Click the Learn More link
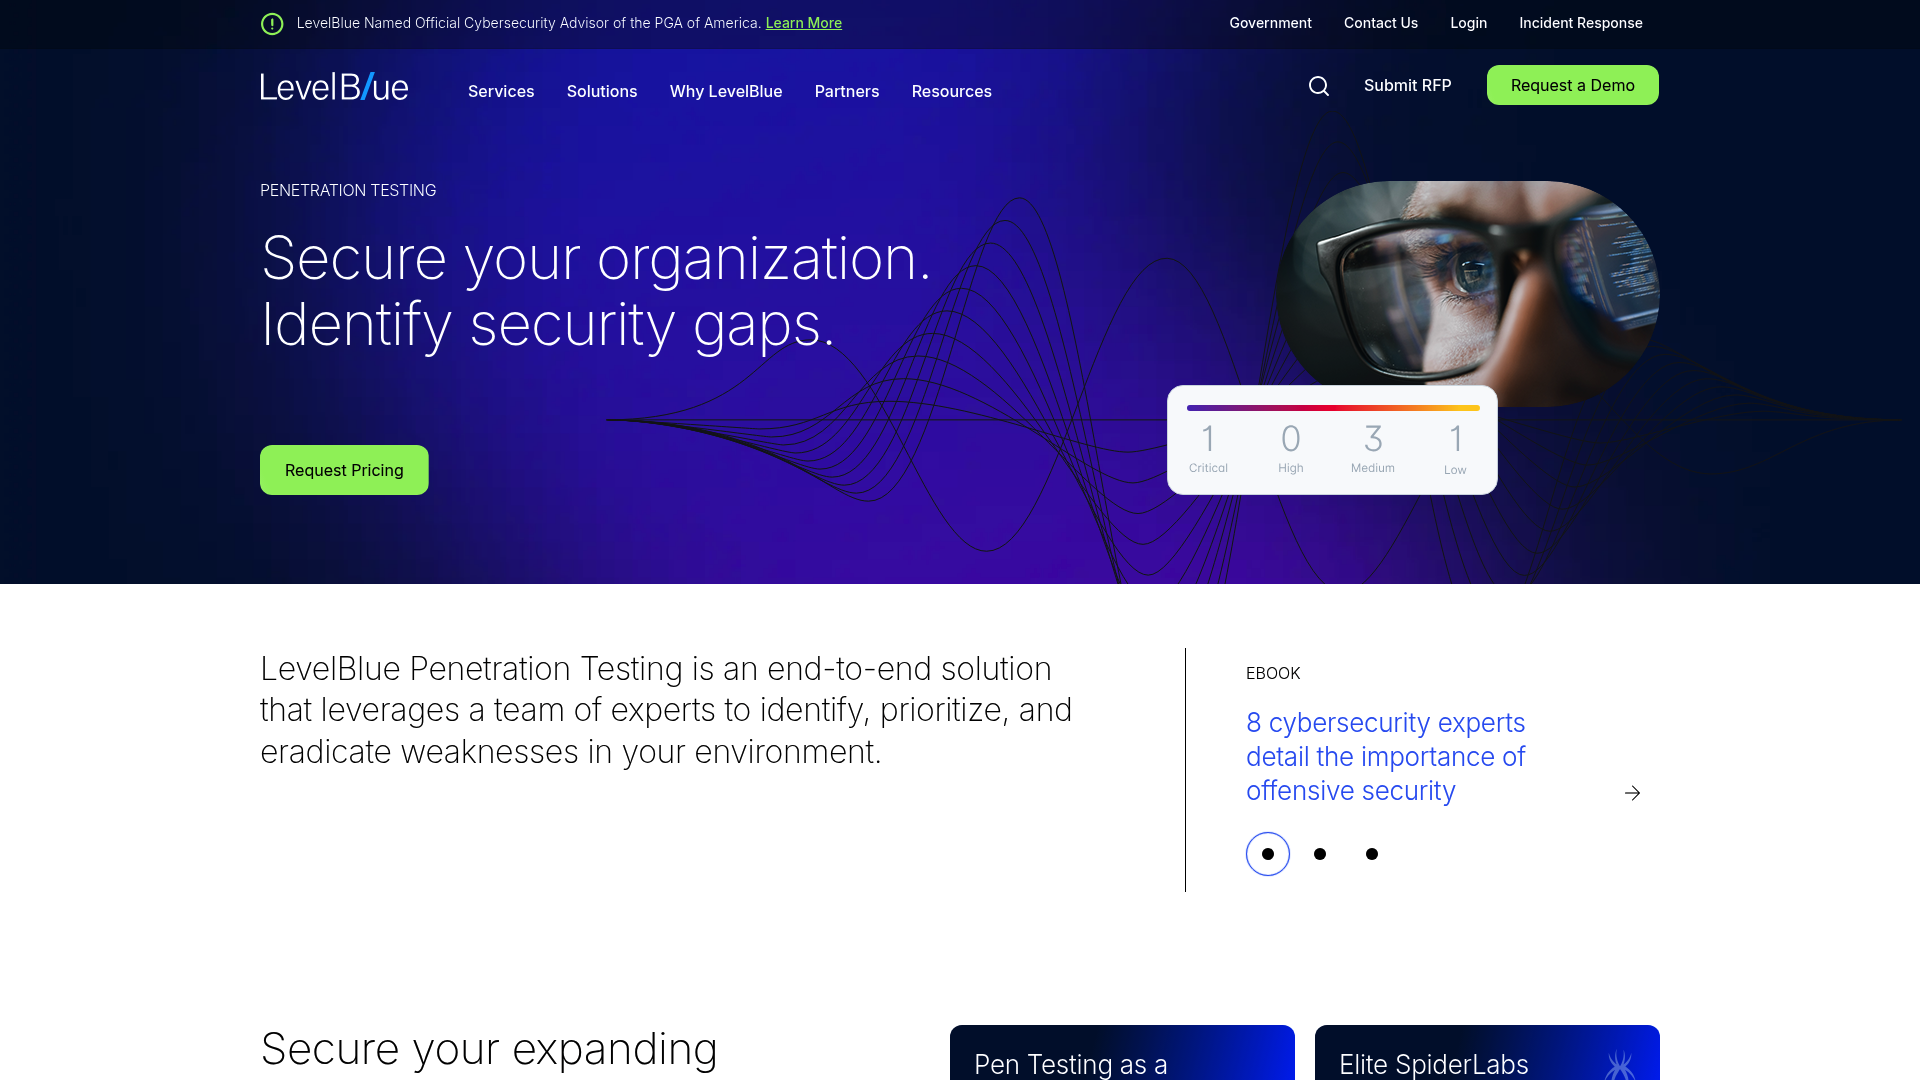This screenshot has width=1920, height=1080. point(804,23)
